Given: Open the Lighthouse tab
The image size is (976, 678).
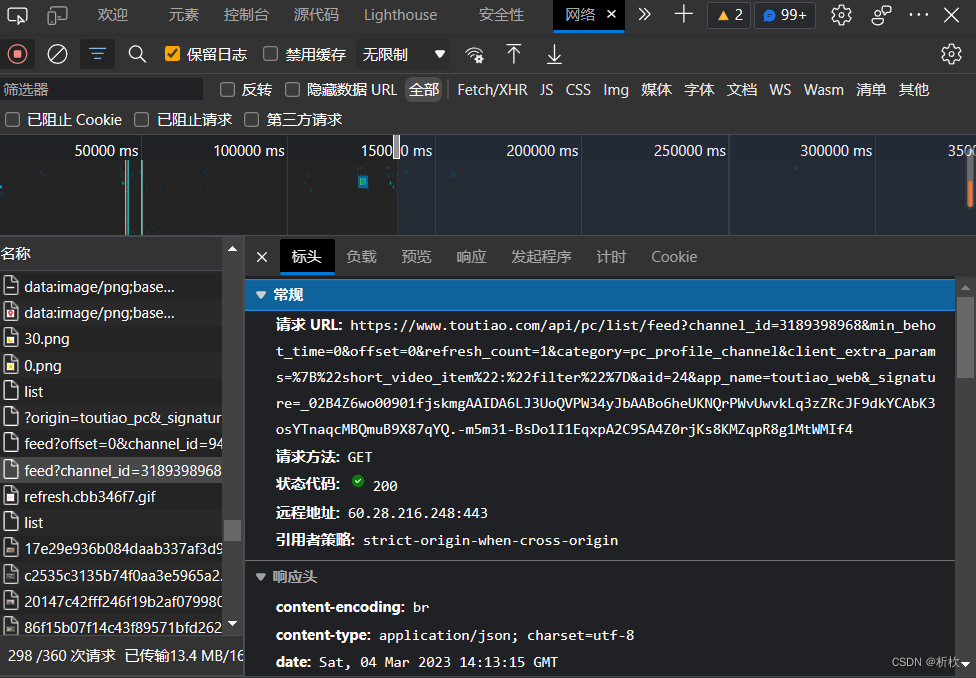Looking at the screenshot, I should pyautogui.click(x=400, y=15).
